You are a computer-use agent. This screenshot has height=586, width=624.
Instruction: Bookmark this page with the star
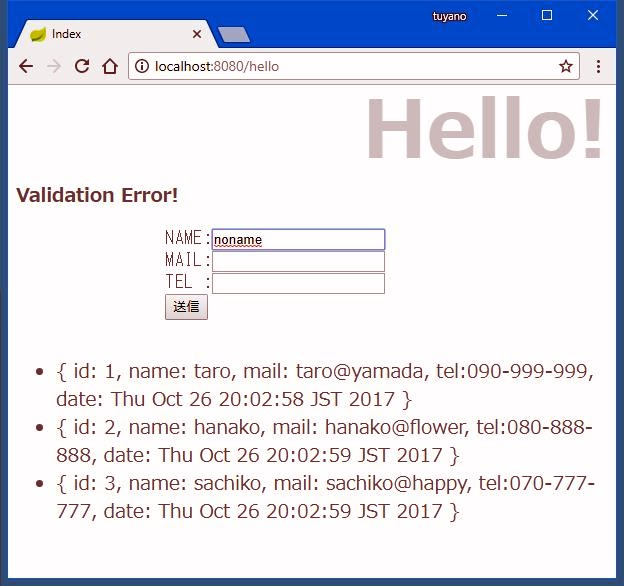(x=566, y=67)
